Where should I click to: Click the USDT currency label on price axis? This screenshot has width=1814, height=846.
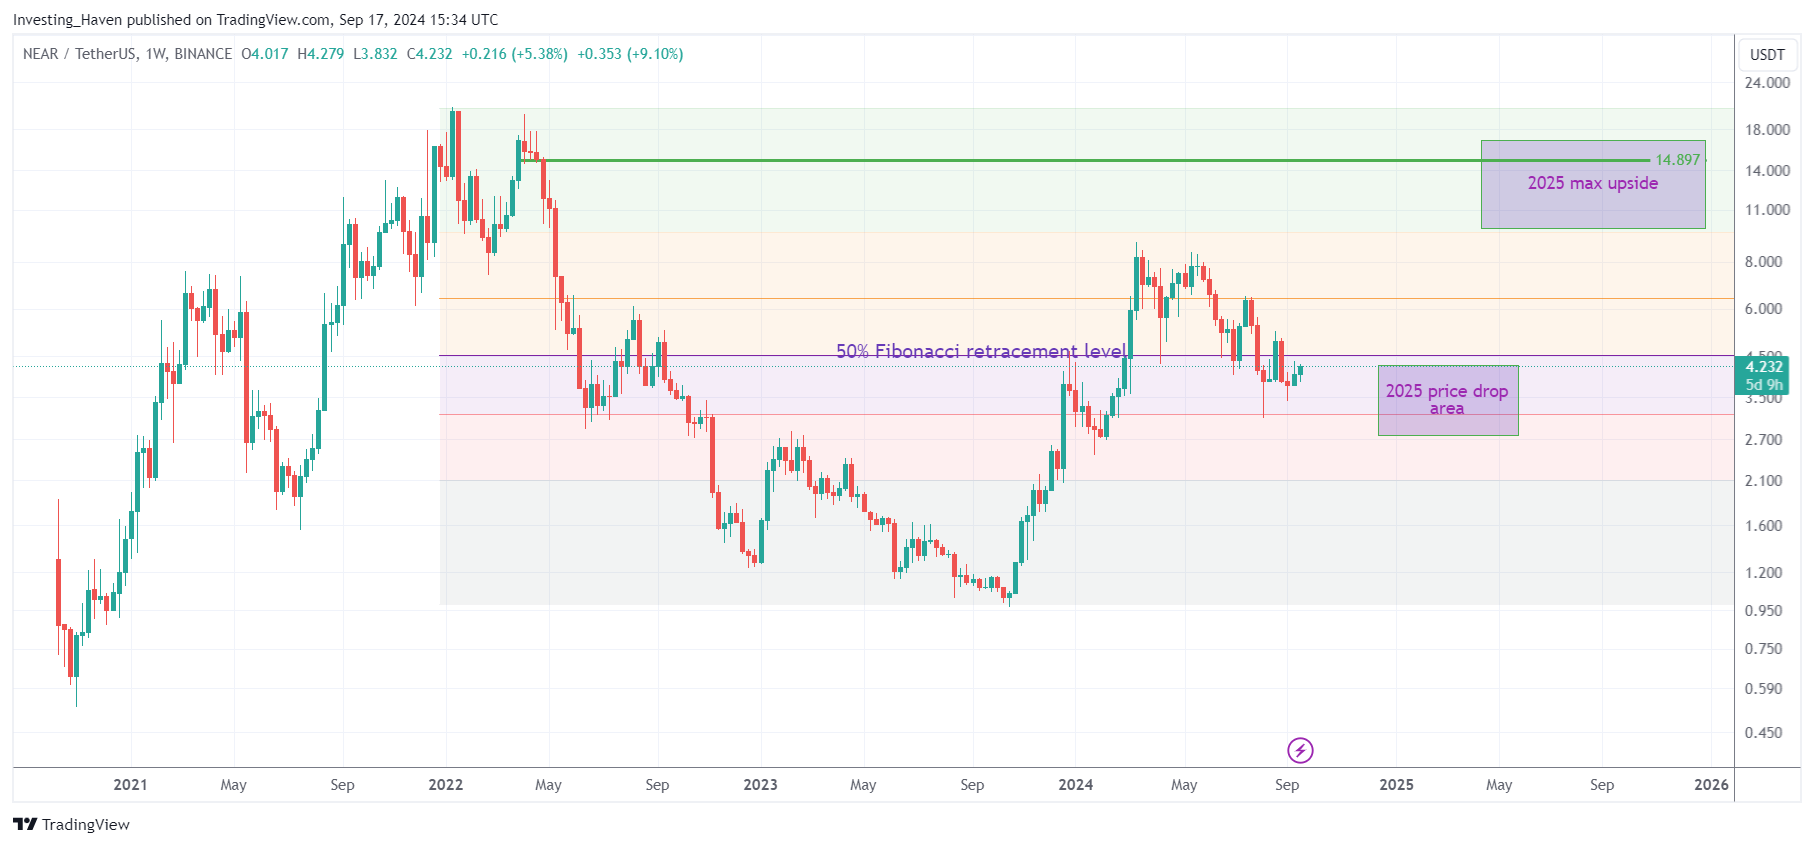[x=1767, y=55]
